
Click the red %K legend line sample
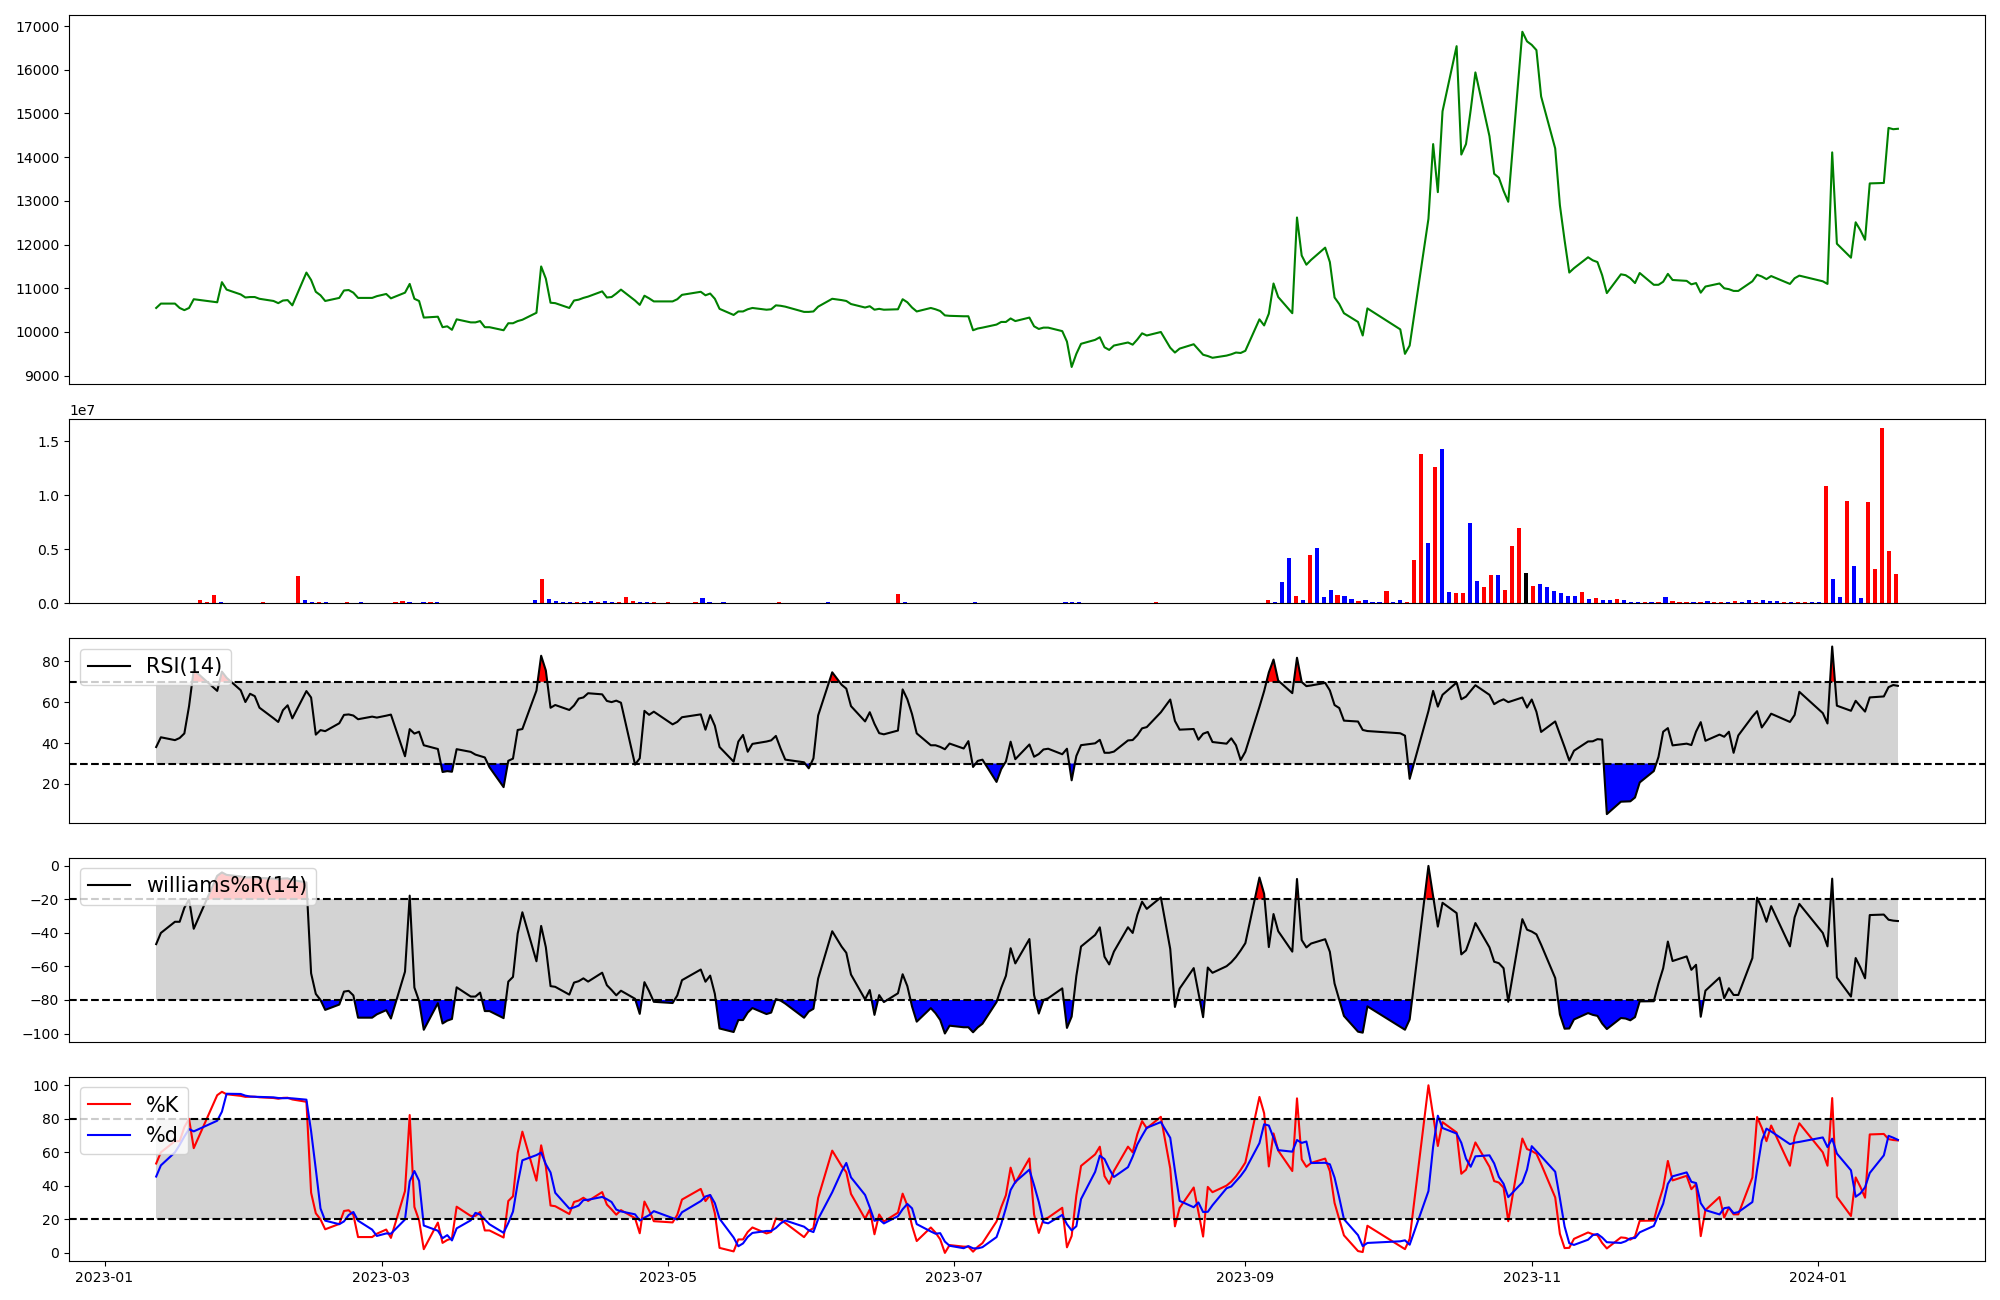(x=109, y=1104)
